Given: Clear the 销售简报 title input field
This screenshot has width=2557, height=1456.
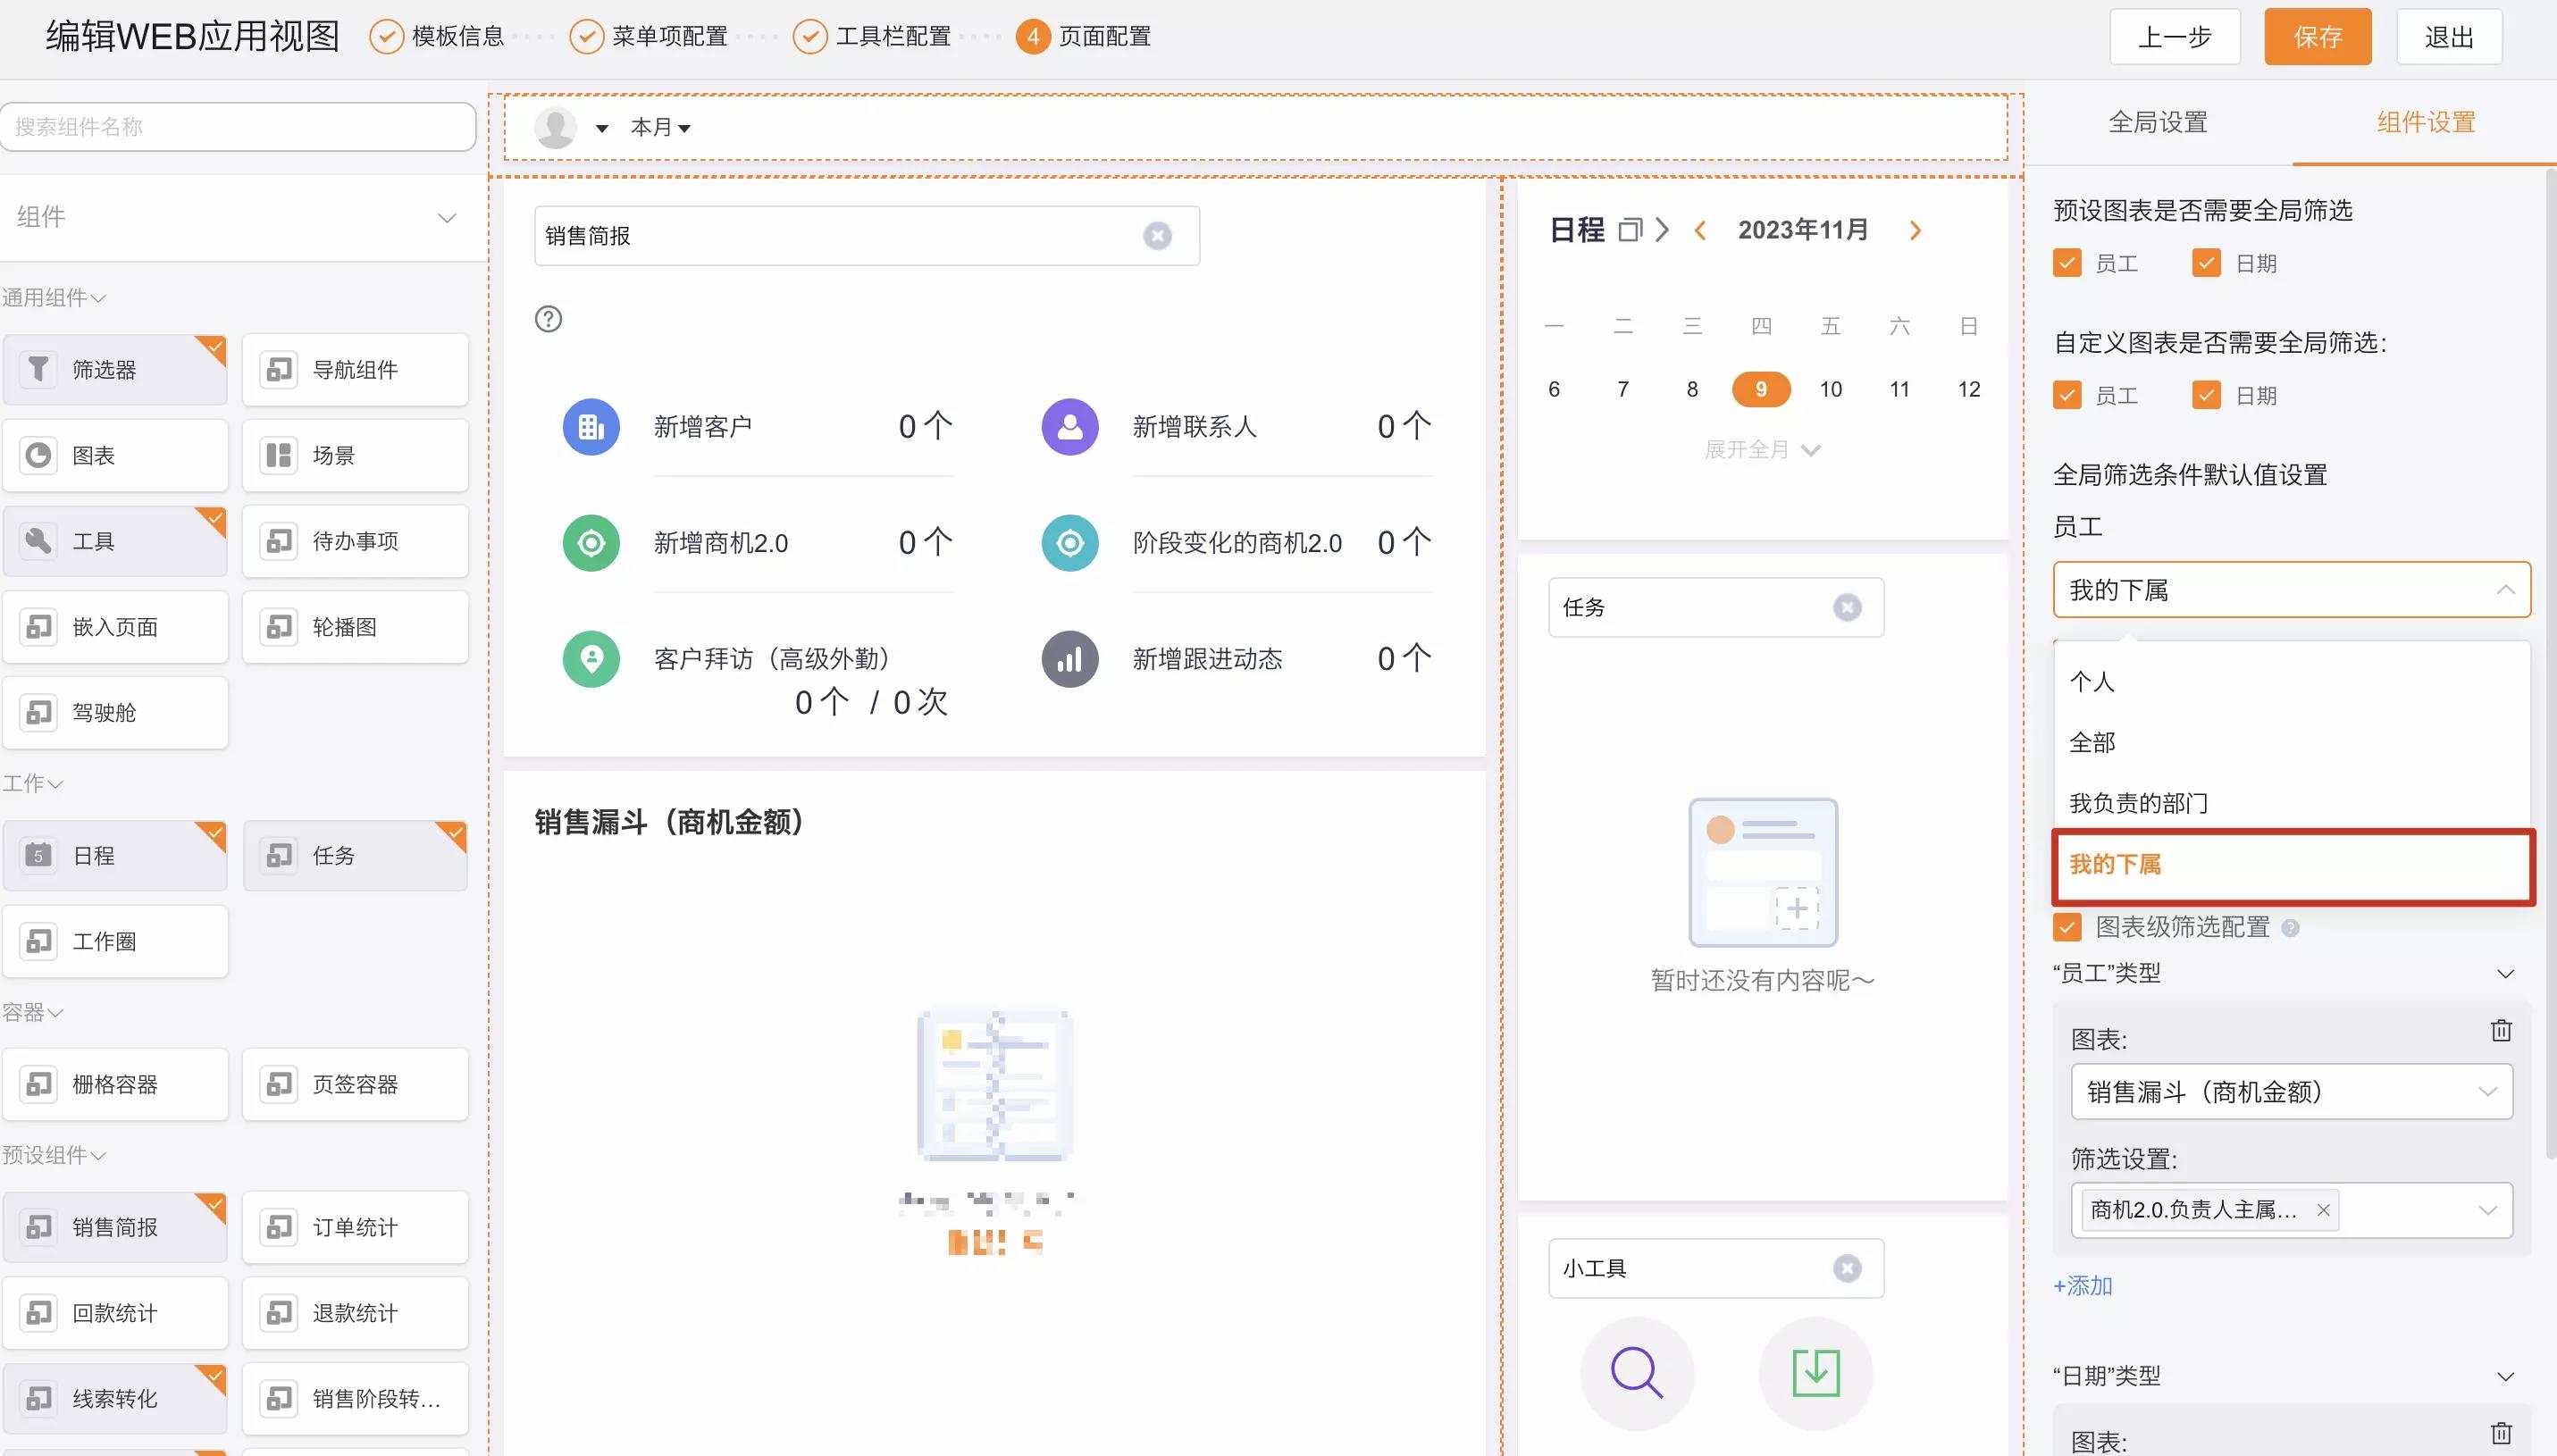Looking at the screenshot, I should click(1157, 236).
